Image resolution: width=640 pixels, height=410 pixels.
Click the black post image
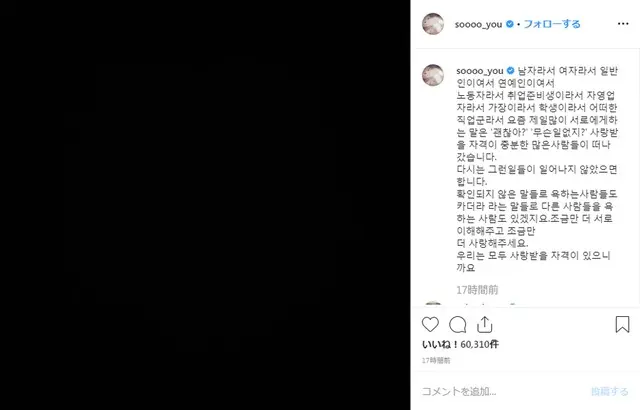205,205
